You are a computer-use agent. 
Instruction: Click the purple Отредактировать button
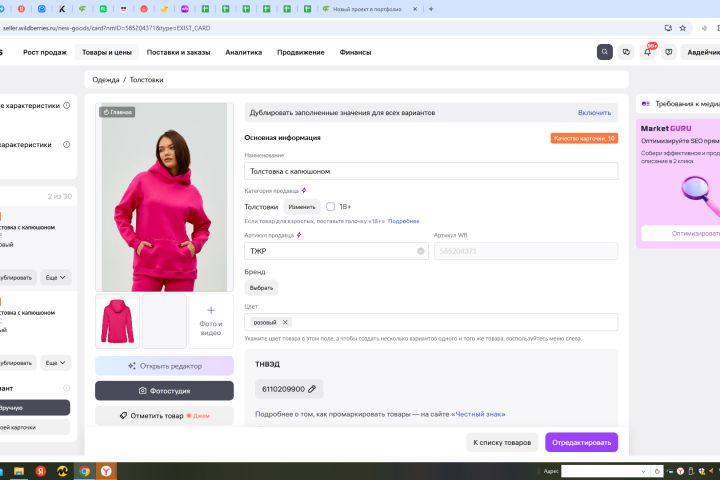[x=581, y=442]
